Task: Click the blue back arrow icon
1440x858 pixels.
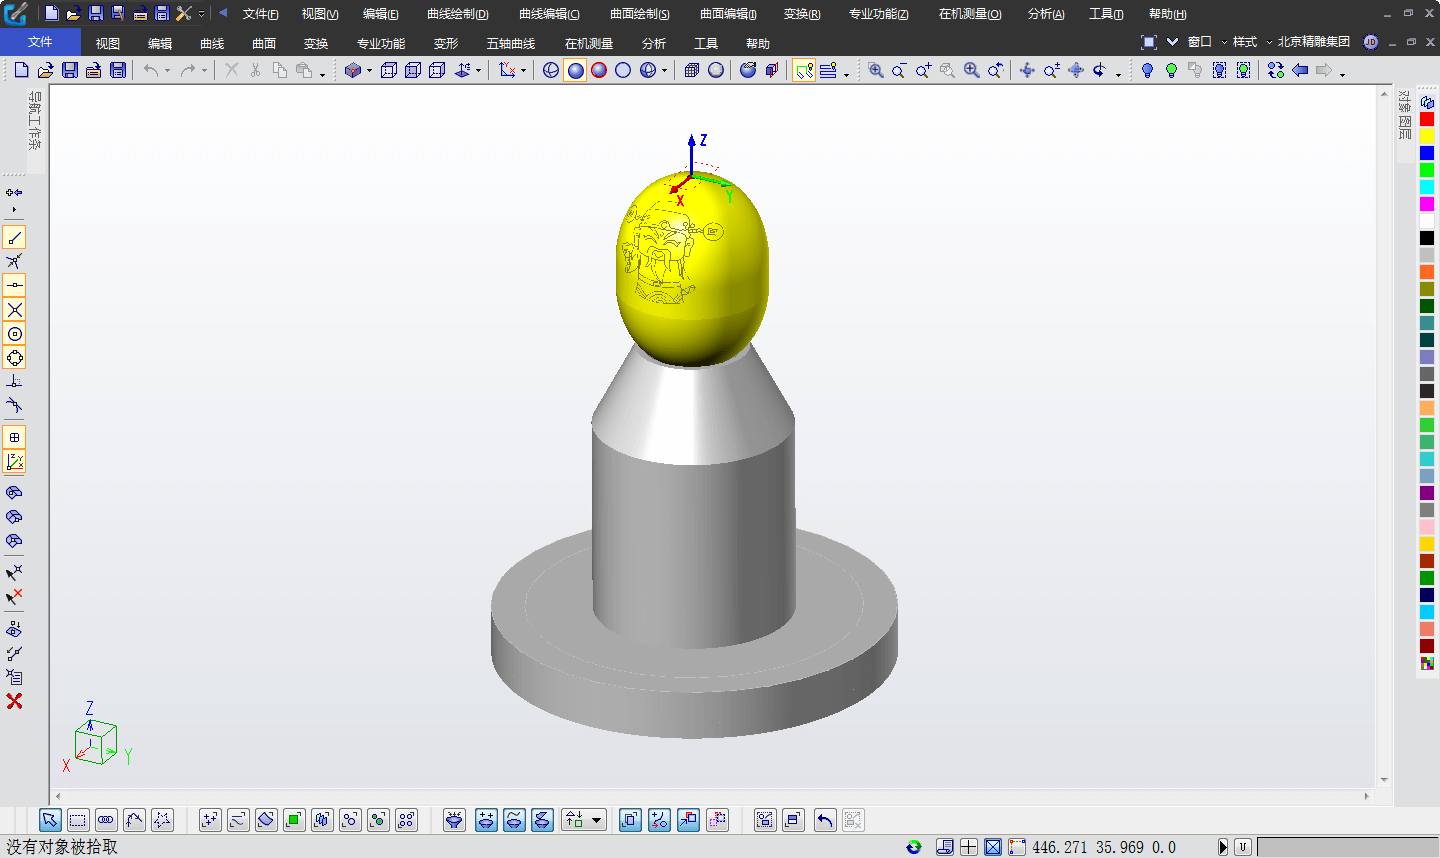Action: [1300, 70]
